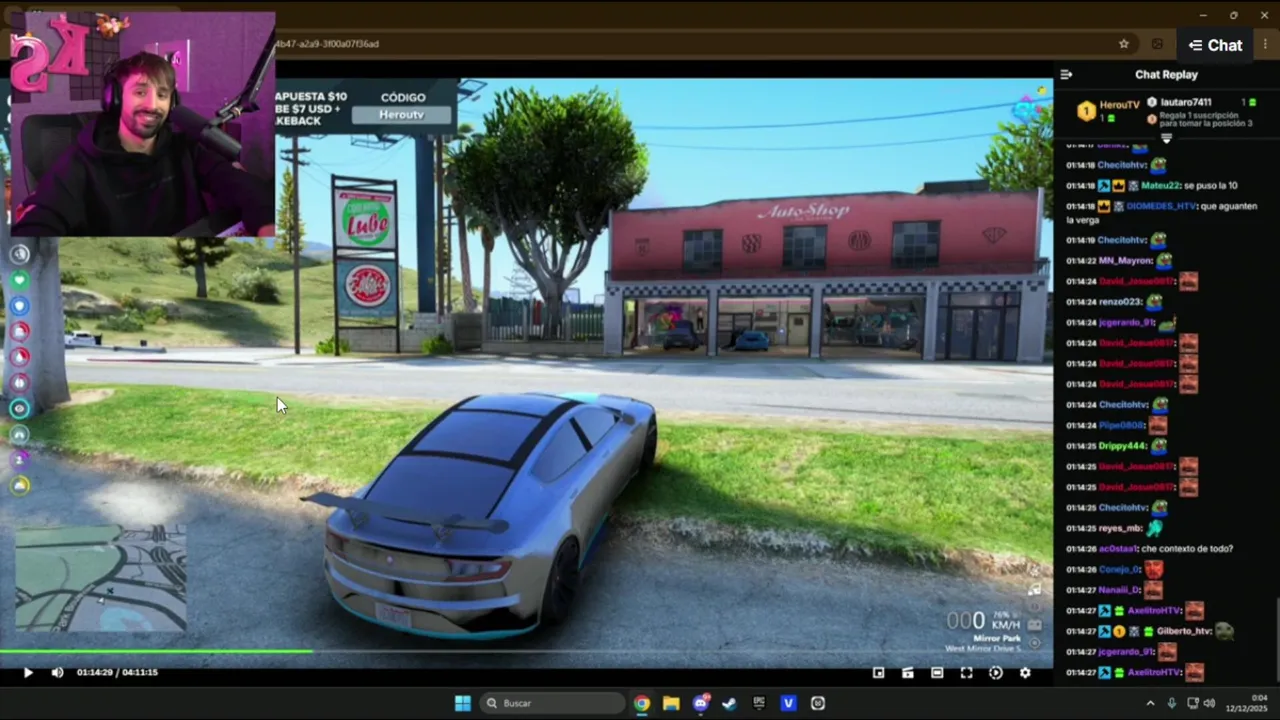1280x720 pixels.
Task: Open video player settings gear
Action: 1025,673
